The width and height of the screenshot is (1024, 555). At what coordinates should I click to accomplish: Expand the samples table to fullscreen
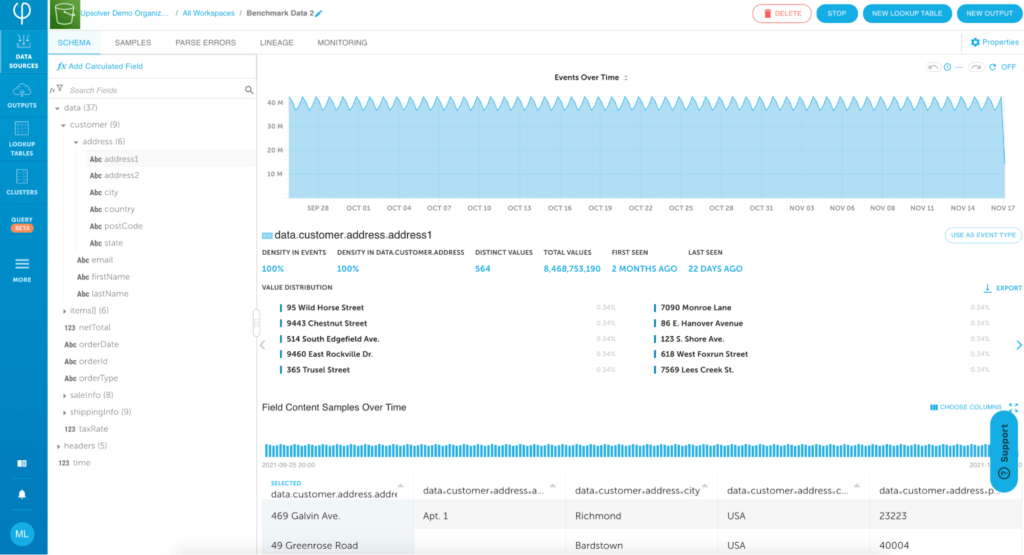click(1013, 407)
